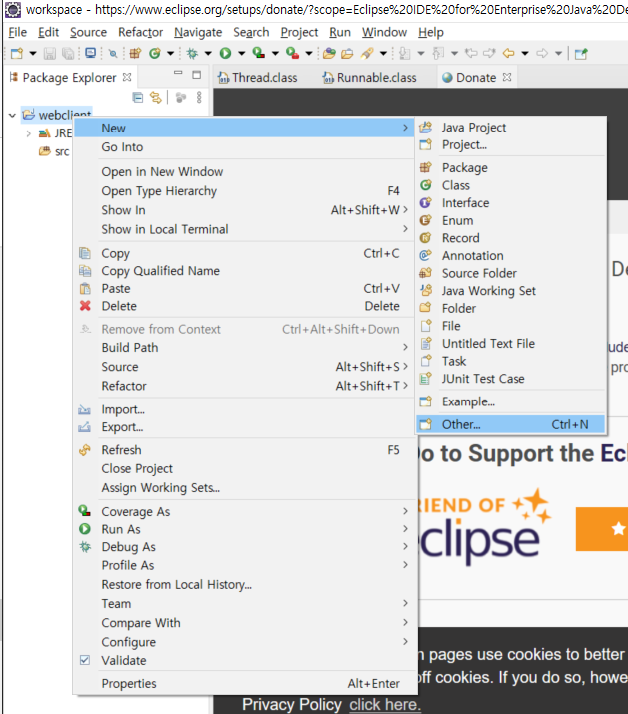The image size is (628, 714).
Task: Open dropdown arrow next to Search icon
Action: pos(383,54)
